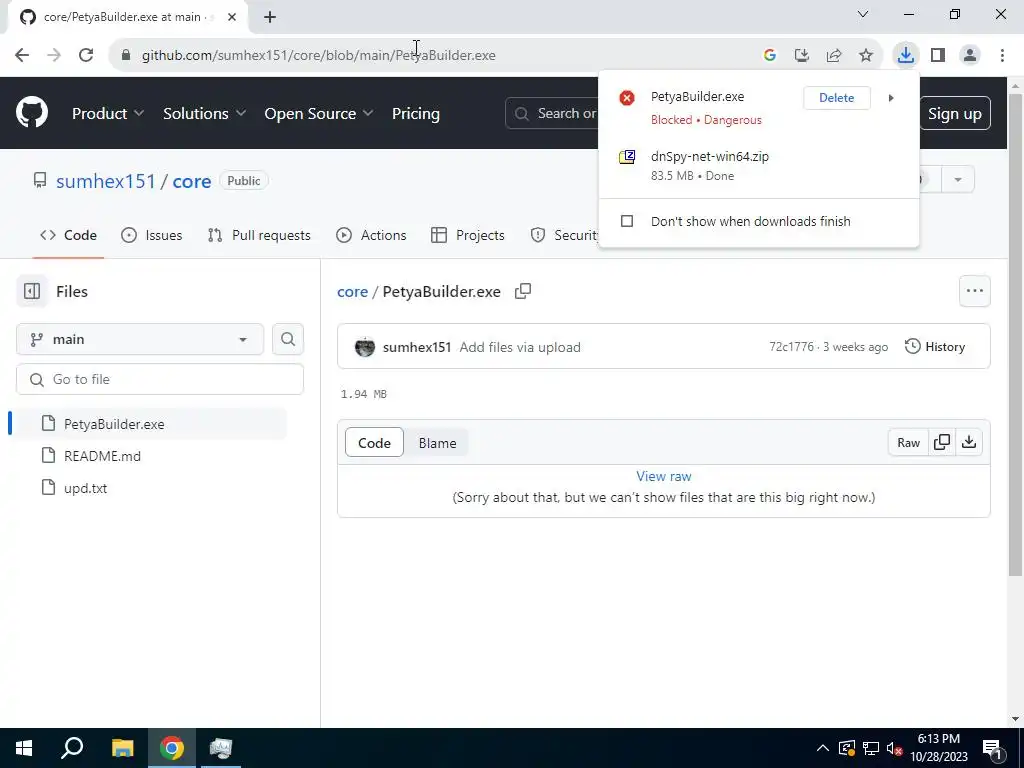Image resolution: width=1024 pixels, height=768 pixels.
Task: Open File Explorer from taskbar
Action: coord(122,748)
